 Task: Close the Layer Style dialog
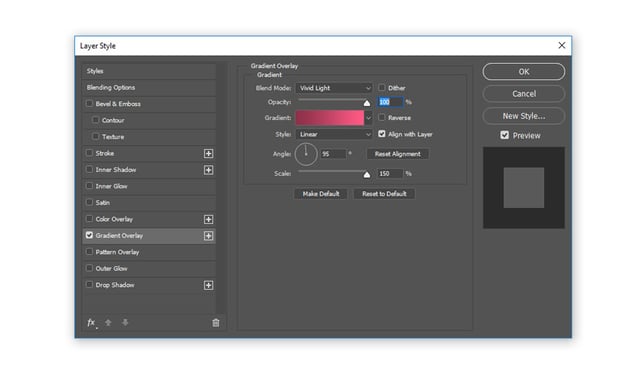[x=562, y=45]
